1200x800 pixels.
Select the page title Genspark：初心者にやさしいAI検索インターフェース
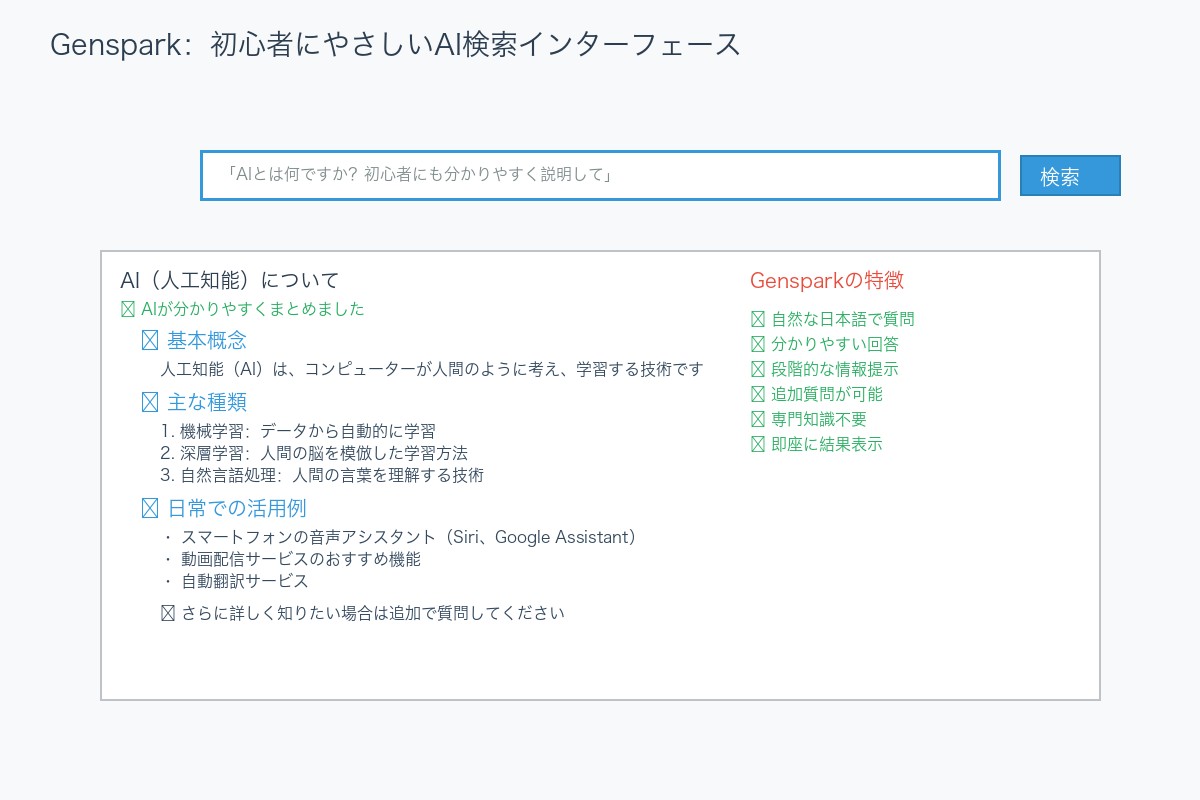coord(396,45)
